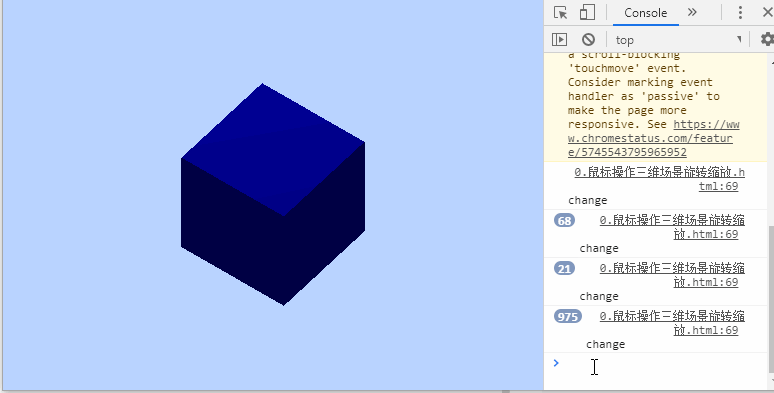The image size is (774, 393).
Task: Open the Console tab
Action: 646,13
